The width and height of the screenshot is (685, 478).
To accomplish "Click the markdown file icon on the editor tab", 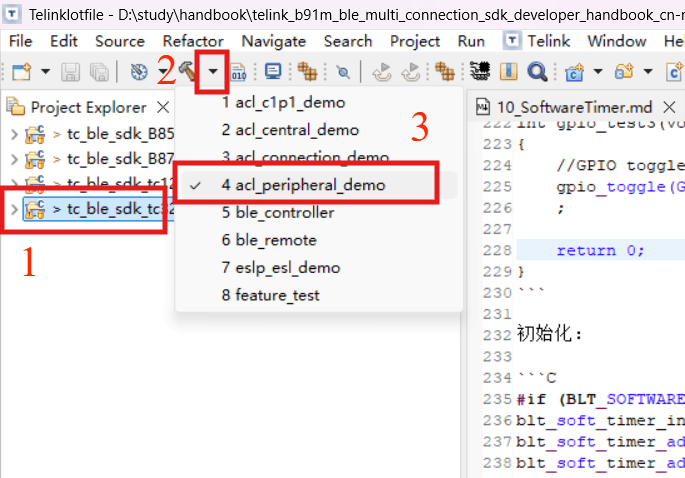I will click(x=482, y=107).
